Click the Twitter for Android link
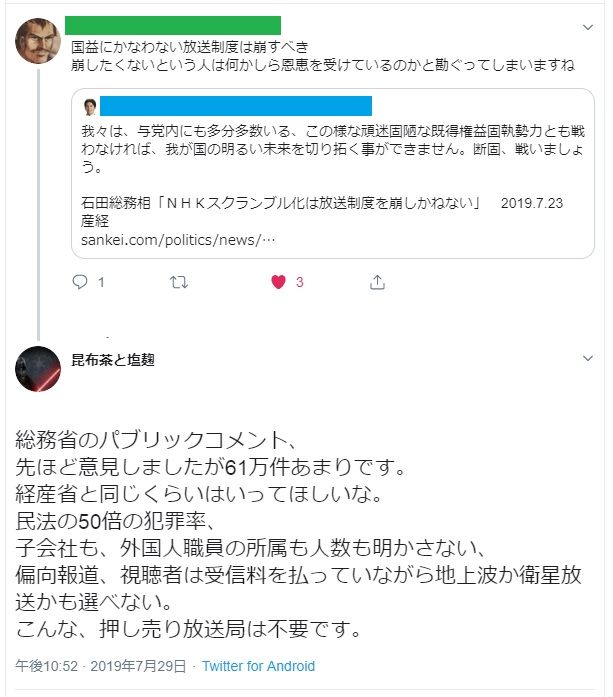This screenshot has height=697, width=613. pos(258,666)
